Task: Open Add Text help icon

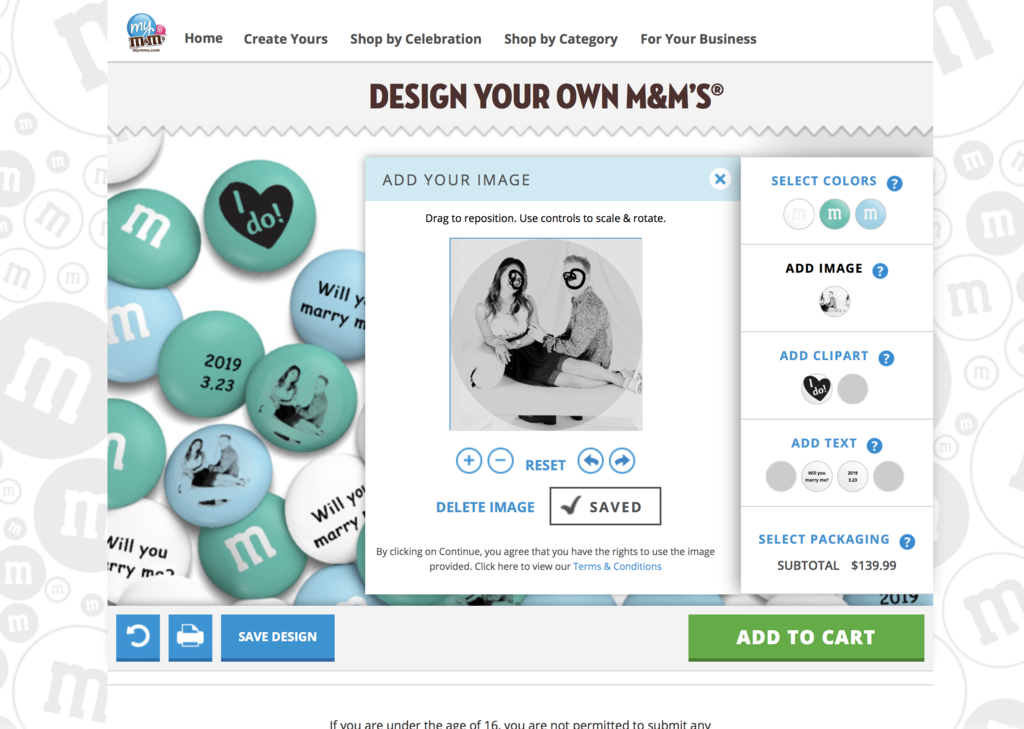Action: (x=874, y=446)
